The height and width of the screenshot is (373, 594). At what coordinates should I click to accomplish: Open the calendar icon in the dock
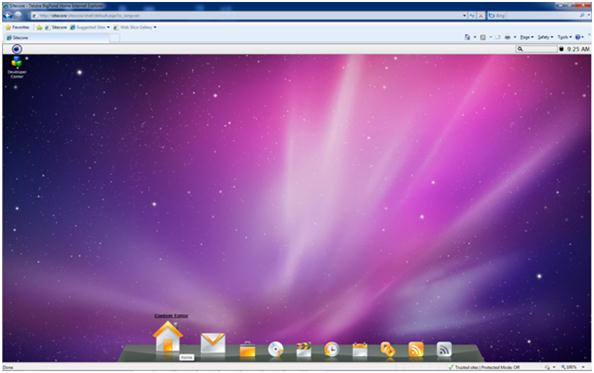pyautogui.click(x=360, y=349)
